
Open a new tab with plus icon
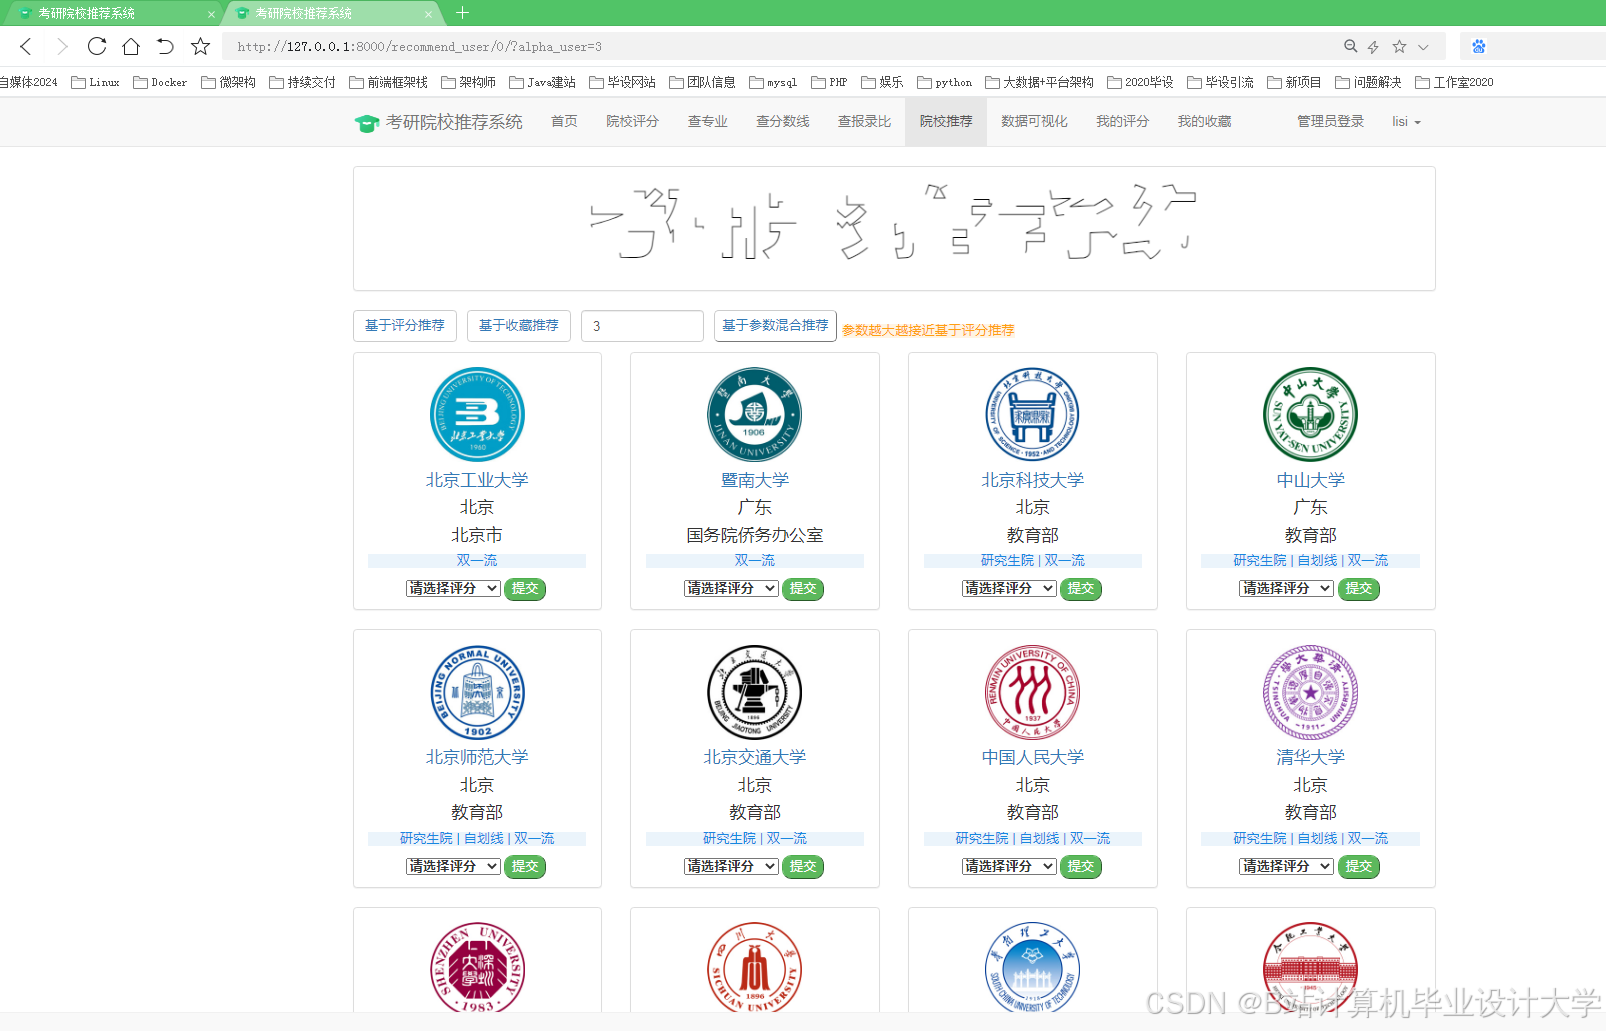click(462, 13)
